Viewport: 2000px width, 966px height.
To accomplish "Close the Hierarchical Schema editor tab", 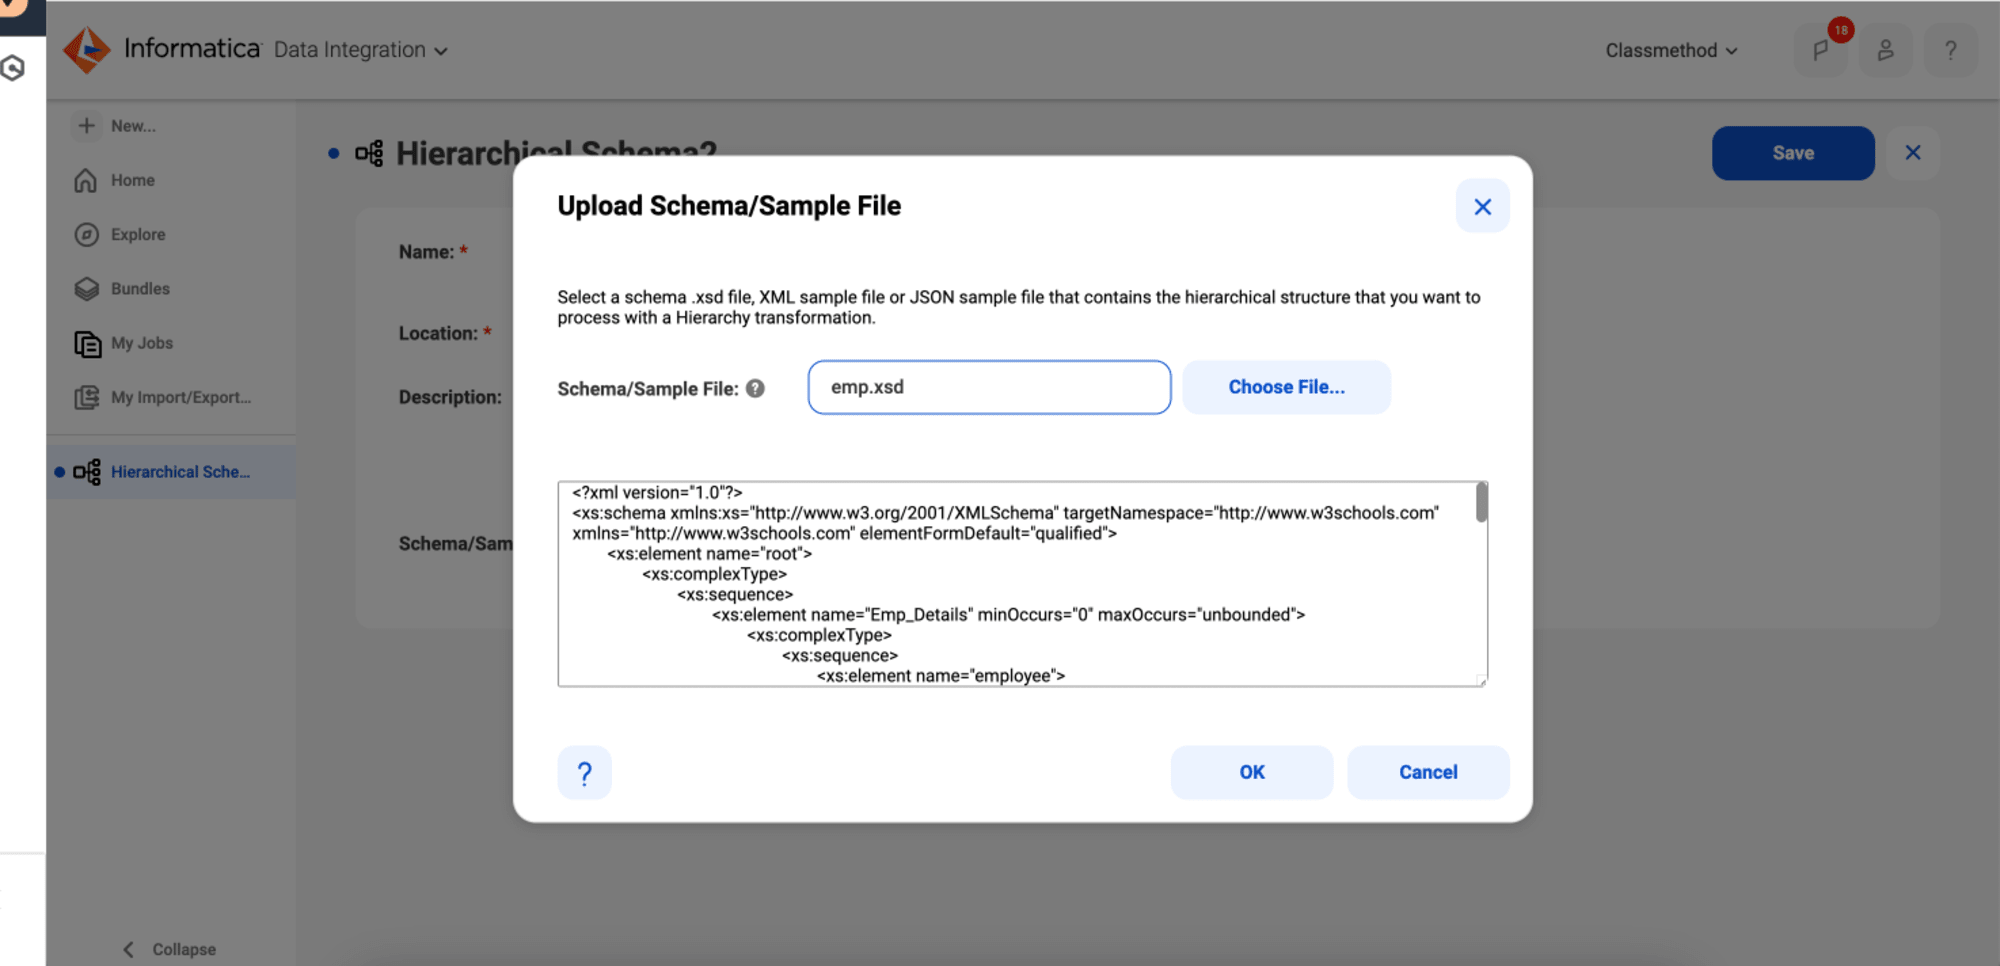I will 1913,153.
